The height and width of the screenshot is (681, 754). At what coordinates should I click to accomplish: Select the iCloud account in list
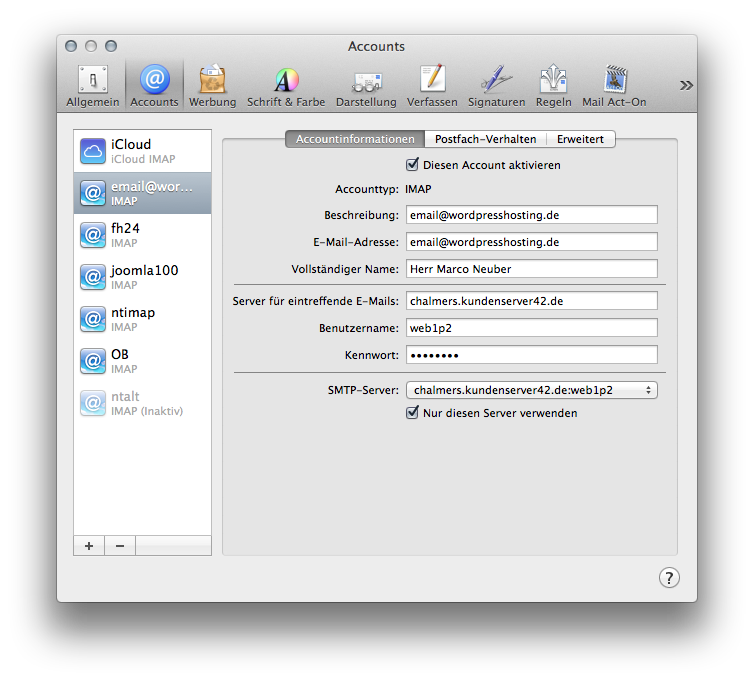(142, 151)
